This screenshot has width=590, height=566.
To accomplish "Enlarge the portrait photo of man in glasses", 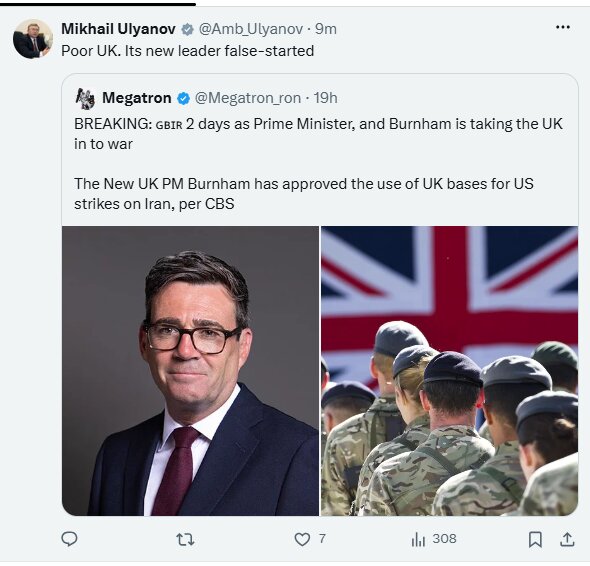I will [190, 371].
